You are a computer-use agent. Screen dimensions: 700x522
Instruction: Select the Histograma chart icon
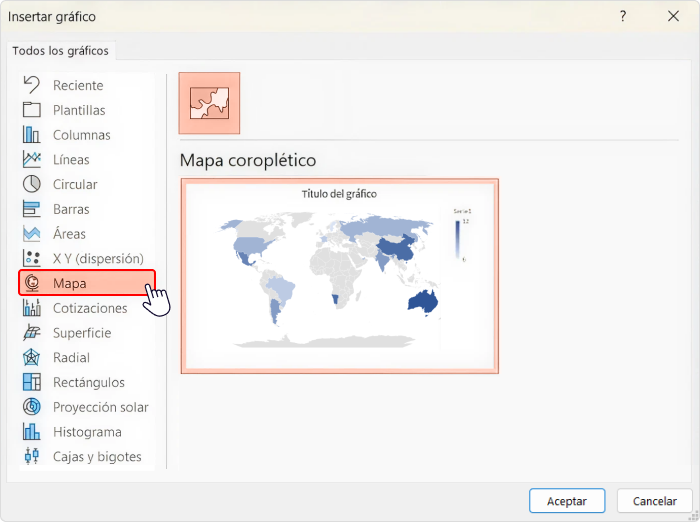pyautogui.click(x=32, y=431)
